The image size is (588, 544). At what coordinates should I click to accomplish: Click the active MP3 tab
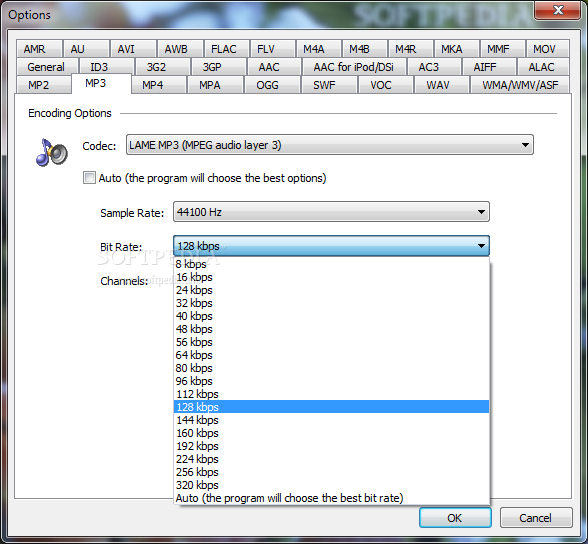click(x=101, y=83)
